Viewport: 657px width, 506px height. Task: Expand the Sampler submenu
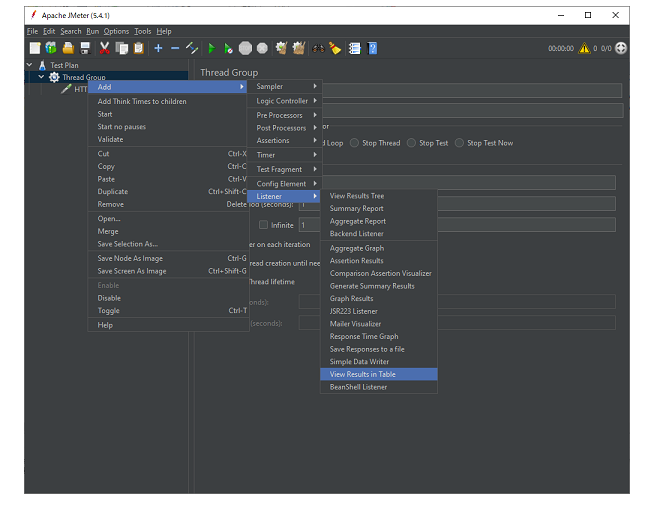point(284,86)
